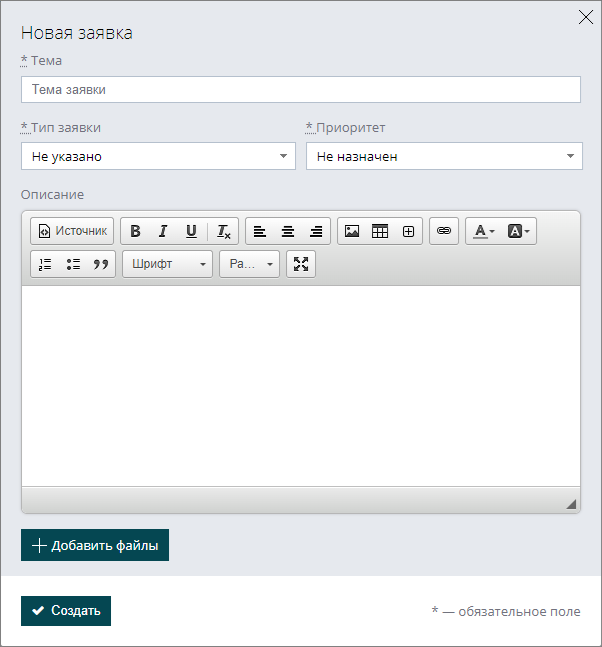Expand the Тип заявки dropdown
Viewport: 602px width, 647px height.
(x=158, y=156)
